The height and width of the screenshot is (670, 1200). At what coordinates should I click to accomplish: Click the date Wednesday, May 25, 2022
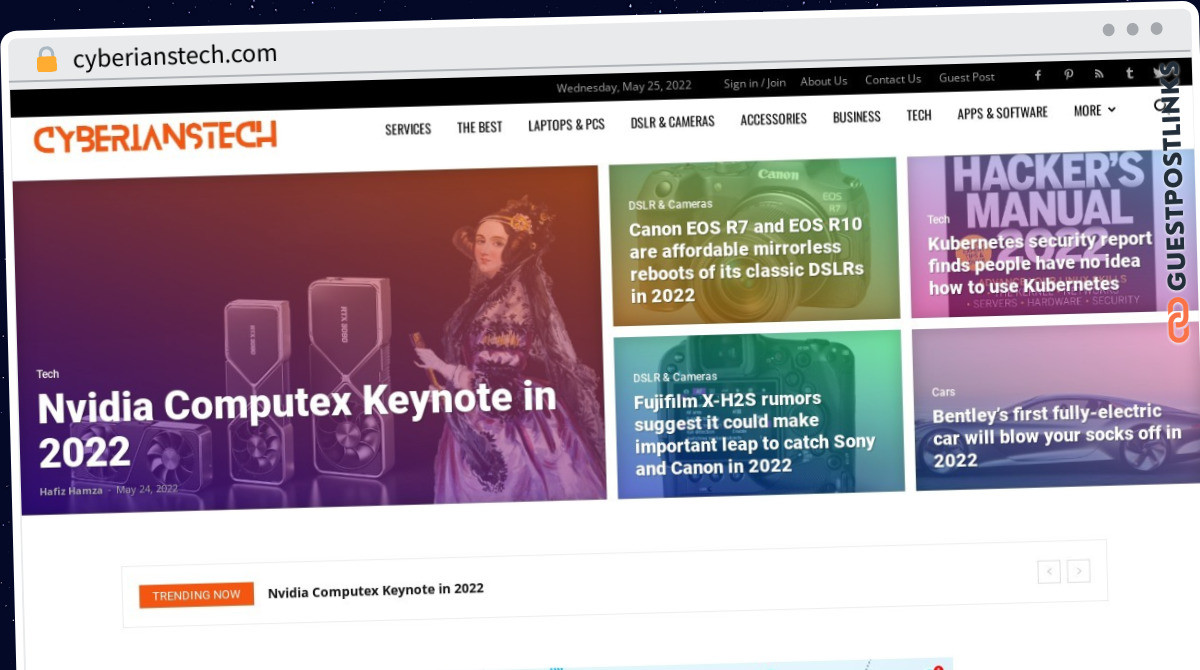[x=624, y=87]
